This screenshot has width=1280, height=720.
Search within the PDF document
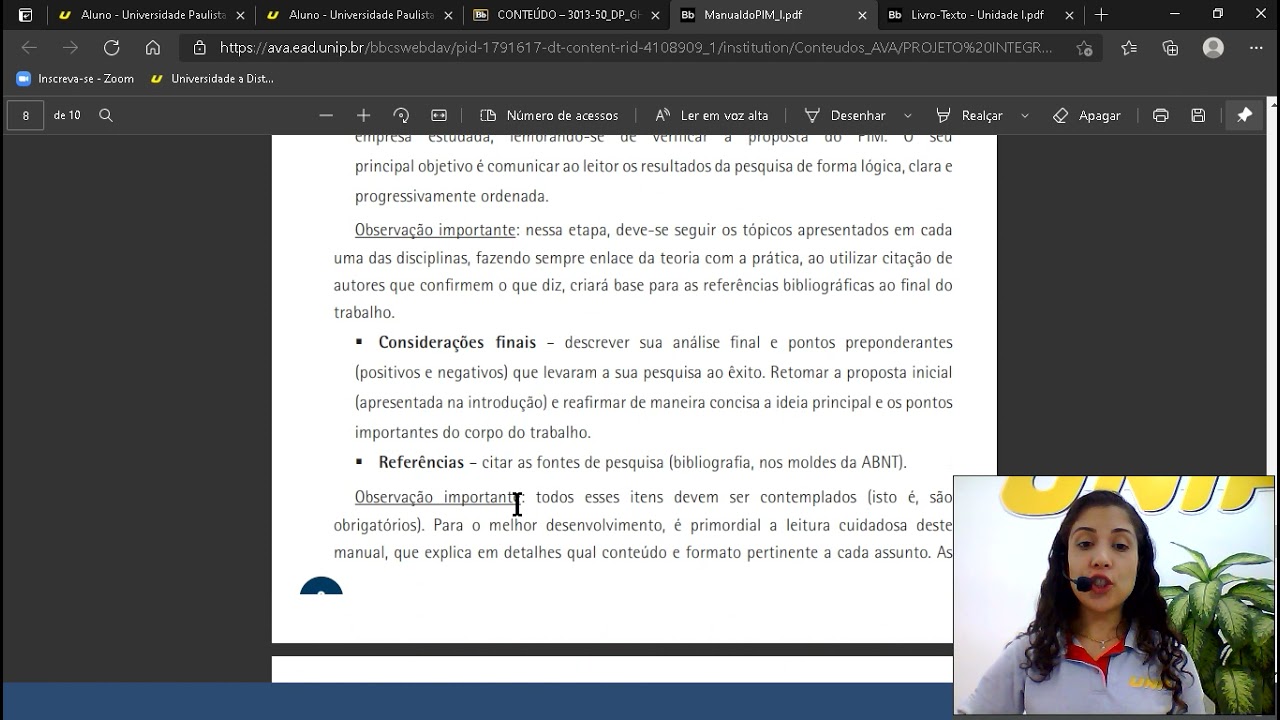pos(106,115)
